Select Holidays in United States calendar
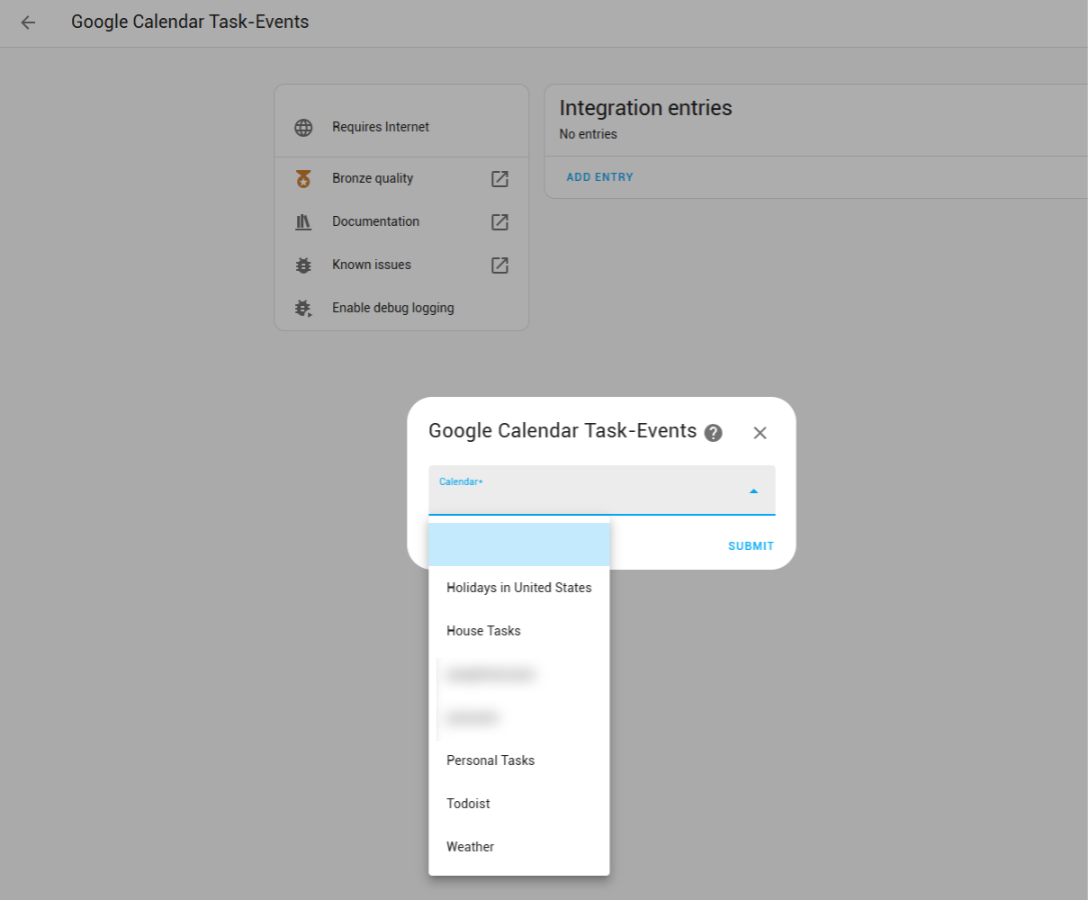The width and height of the screenshot is (1088, 900). (x=518, y=588)
